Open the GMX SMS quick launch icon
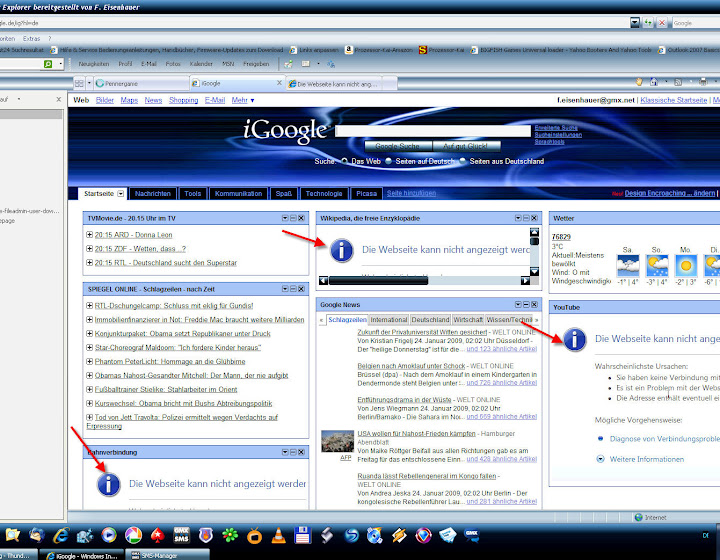Image resolution: width=720 pixels, height=560 pixels. click(181, 535)
